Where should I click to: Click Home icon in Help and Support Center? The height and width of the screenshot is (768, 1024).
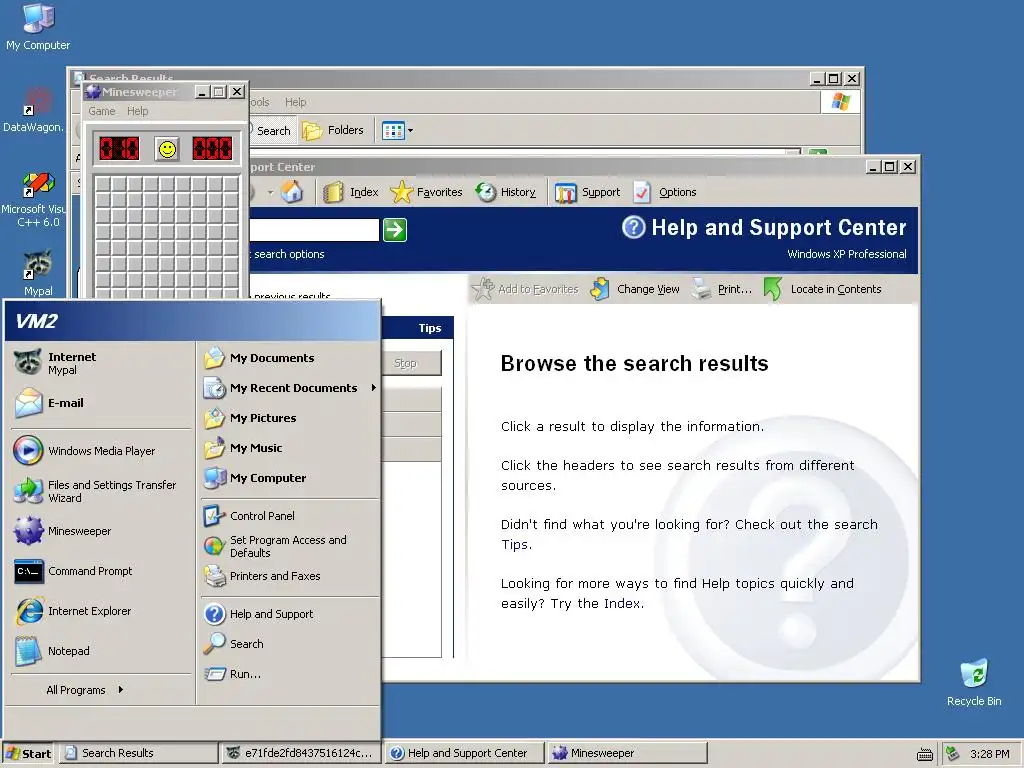pos(293,192)
